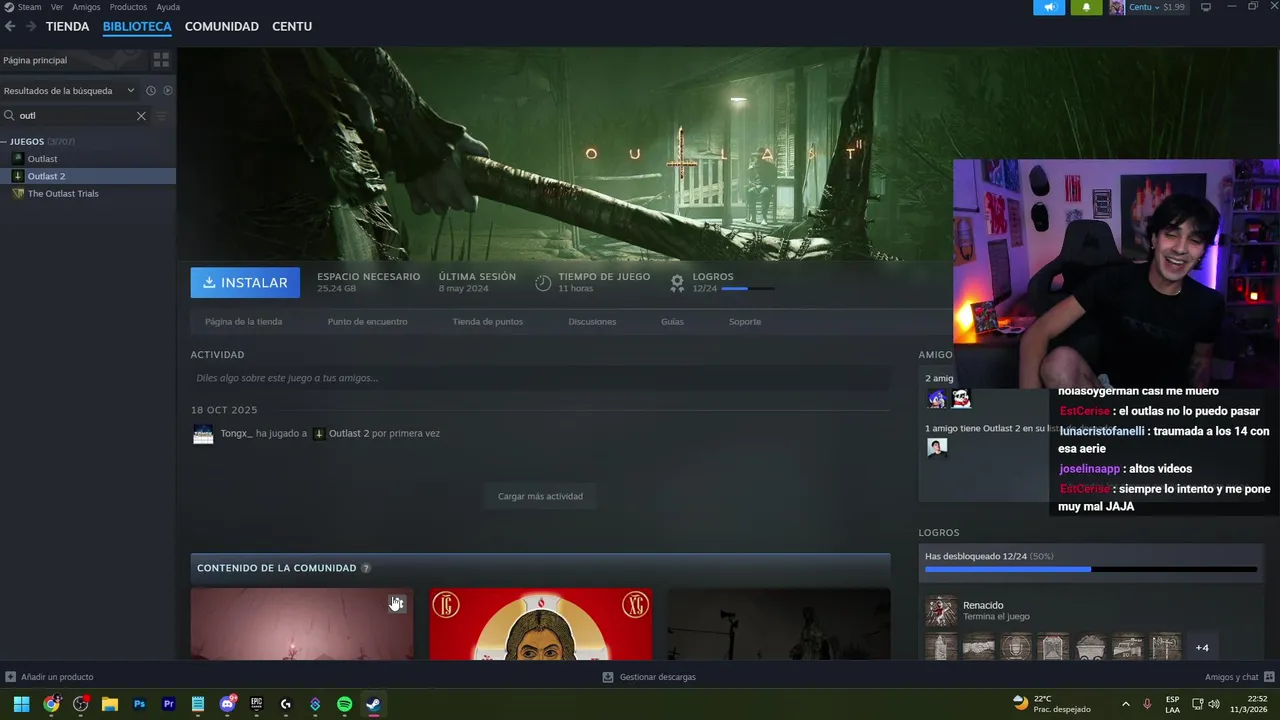
Task: Open the Windows Start menu
Action: [x=21, y=704]
